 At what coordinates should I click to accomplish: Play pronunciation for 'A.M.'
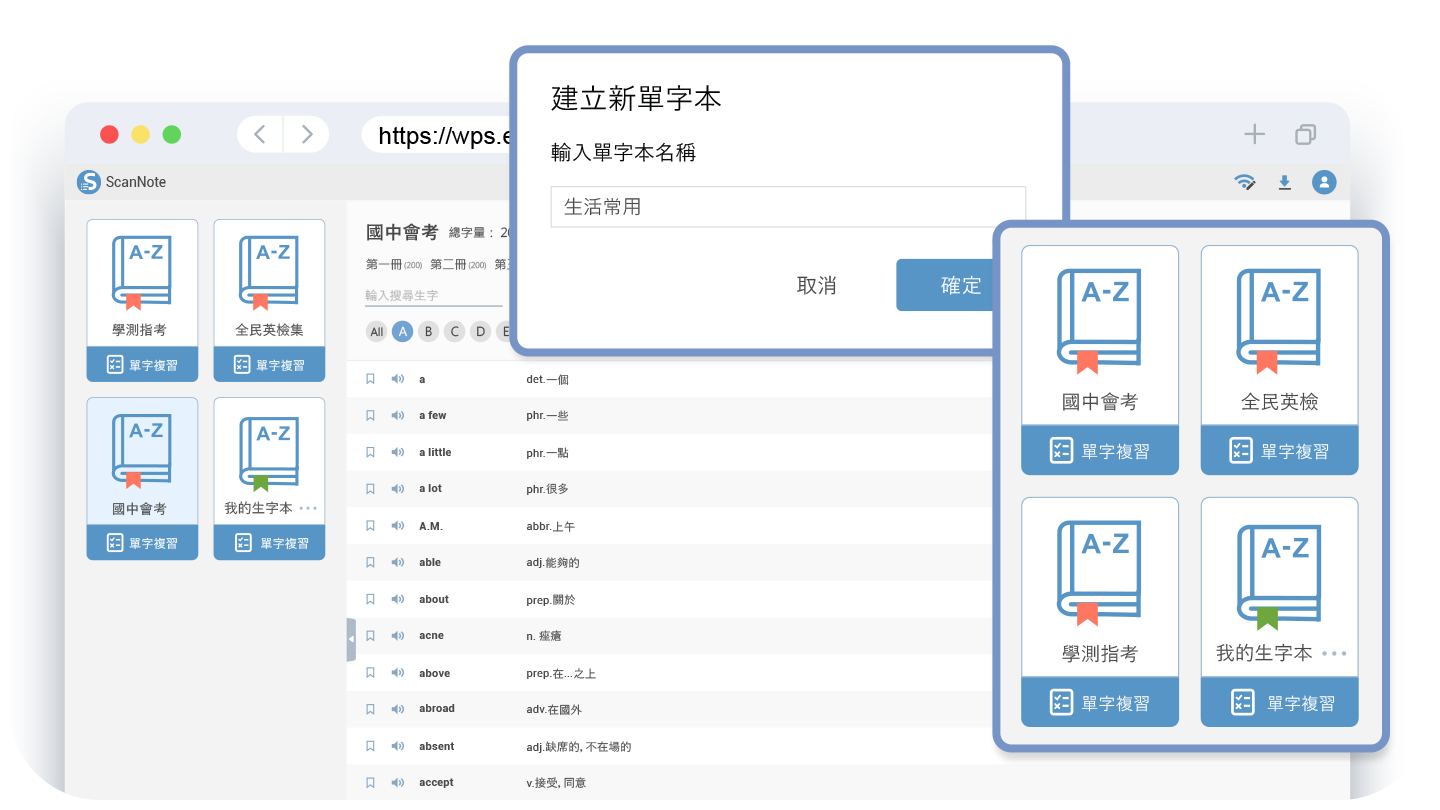(x=398, y=526)
